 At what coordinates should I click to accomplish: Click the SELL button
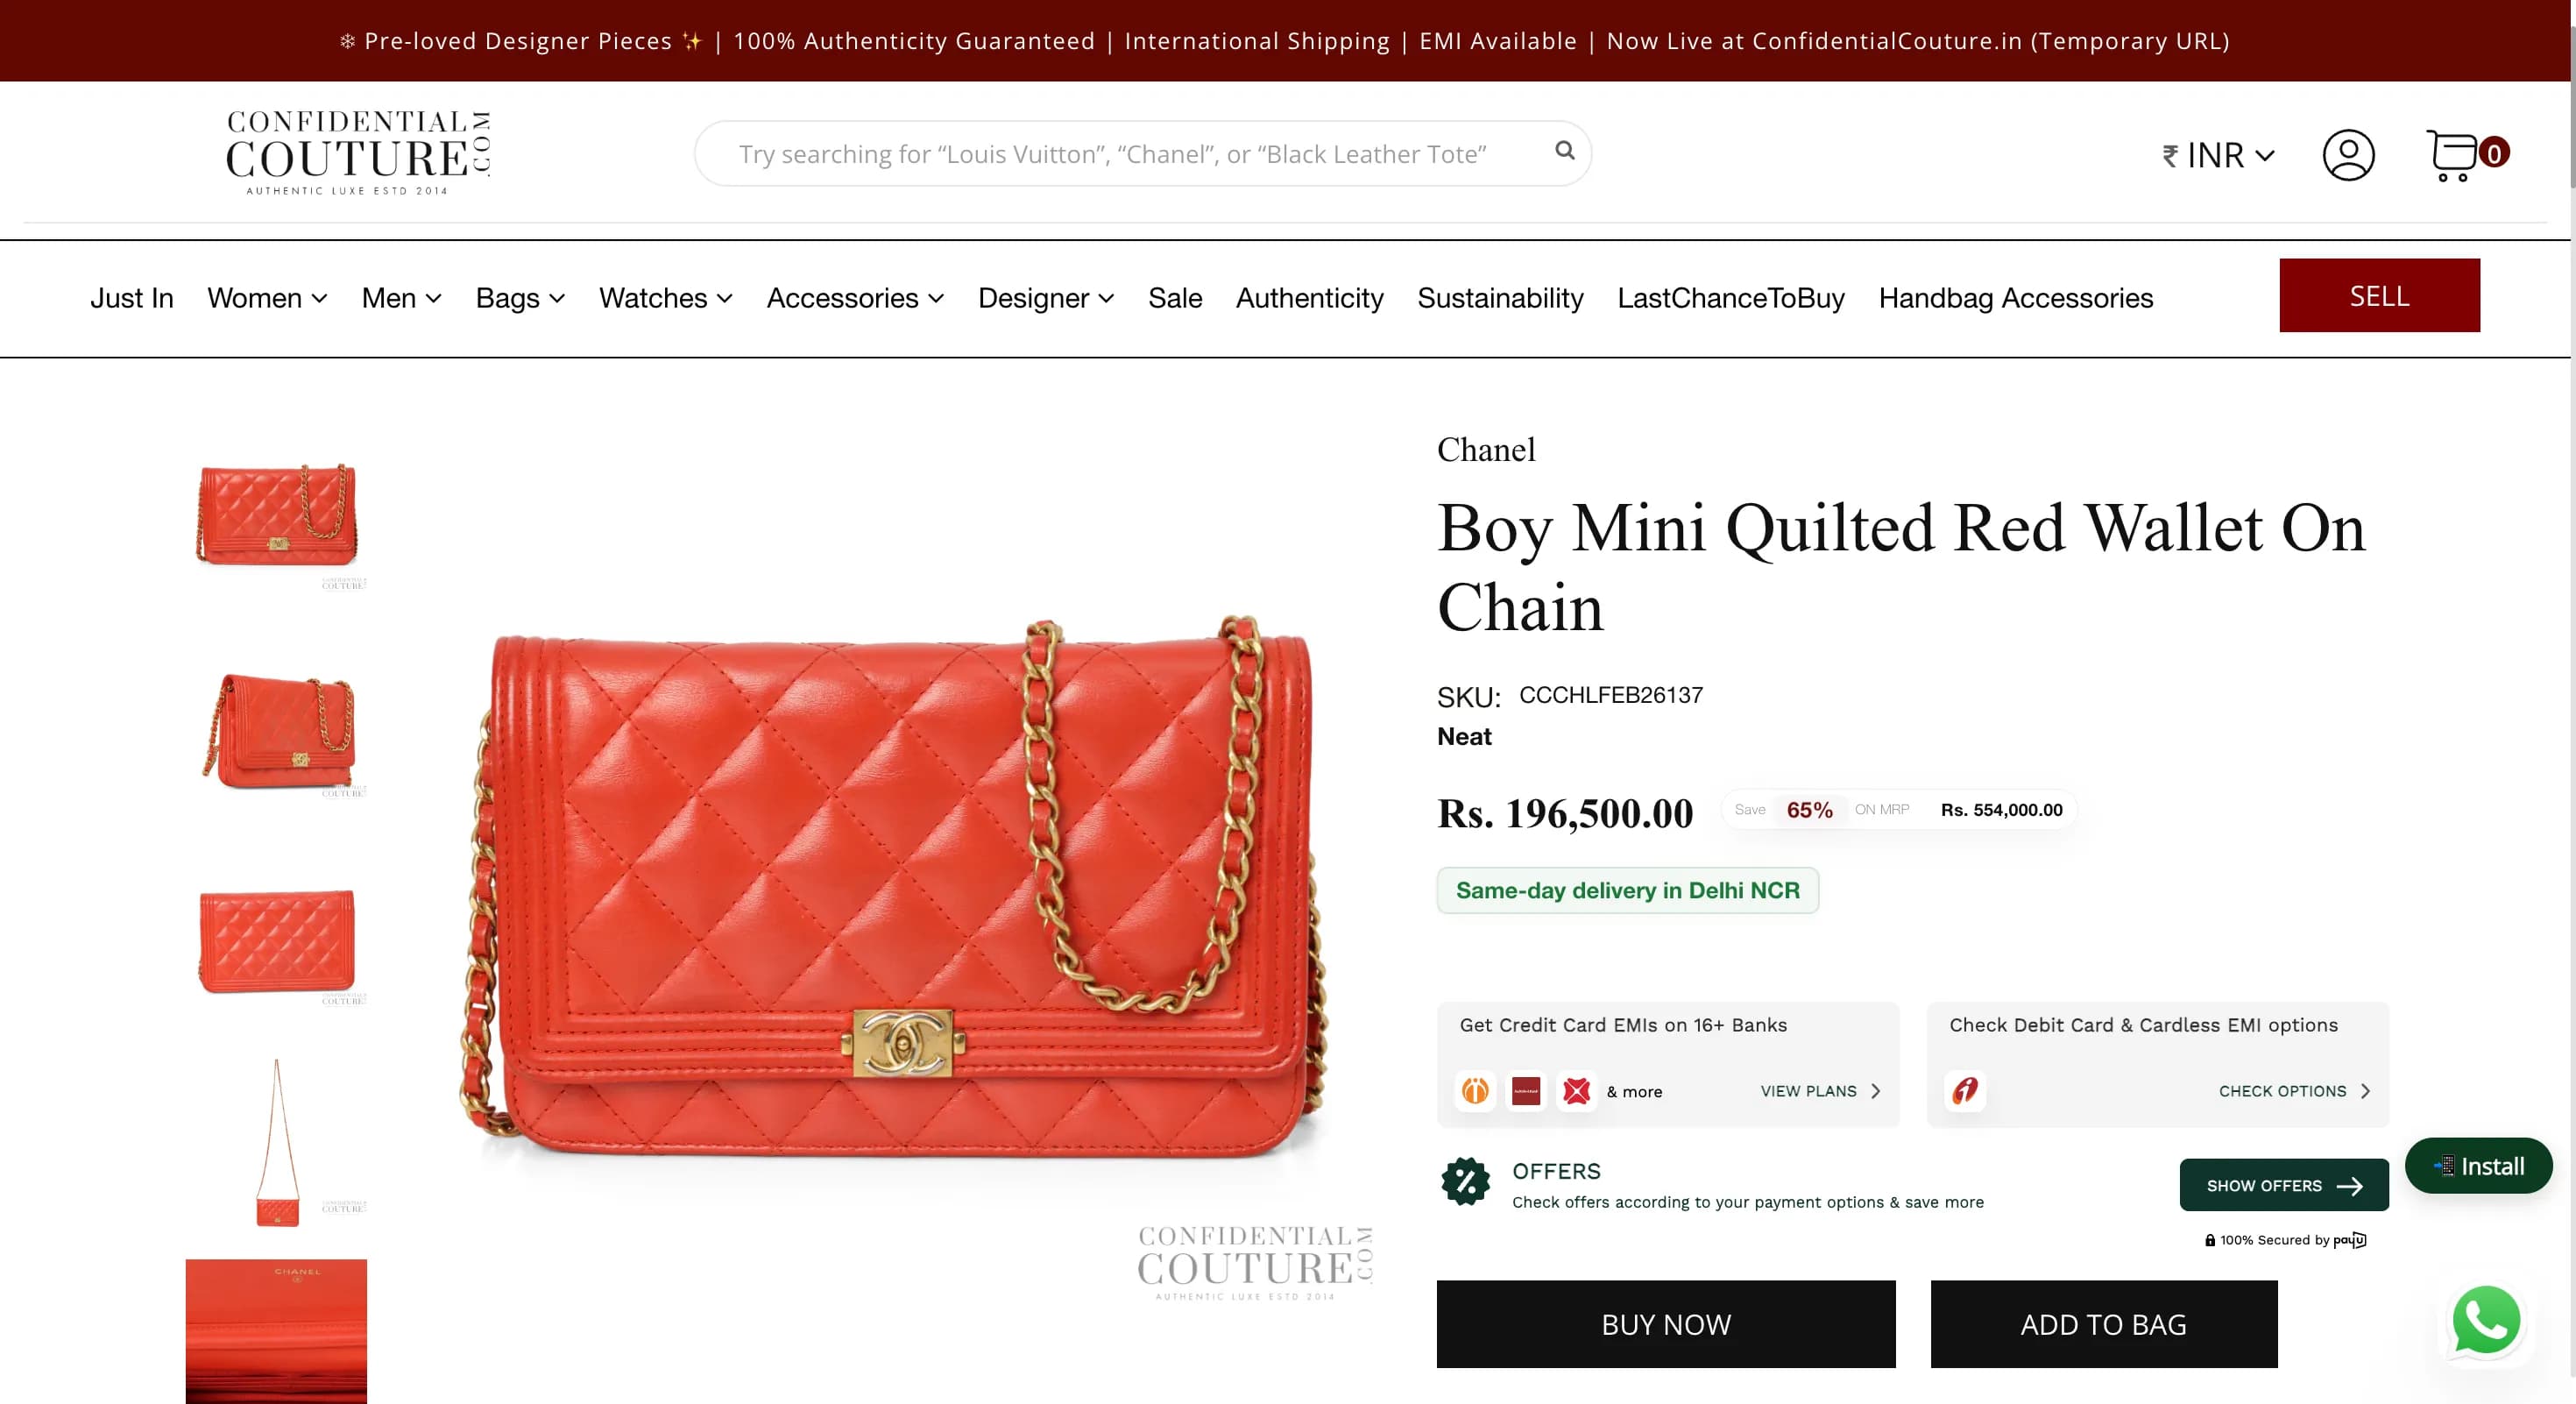tap(2379, 296)
